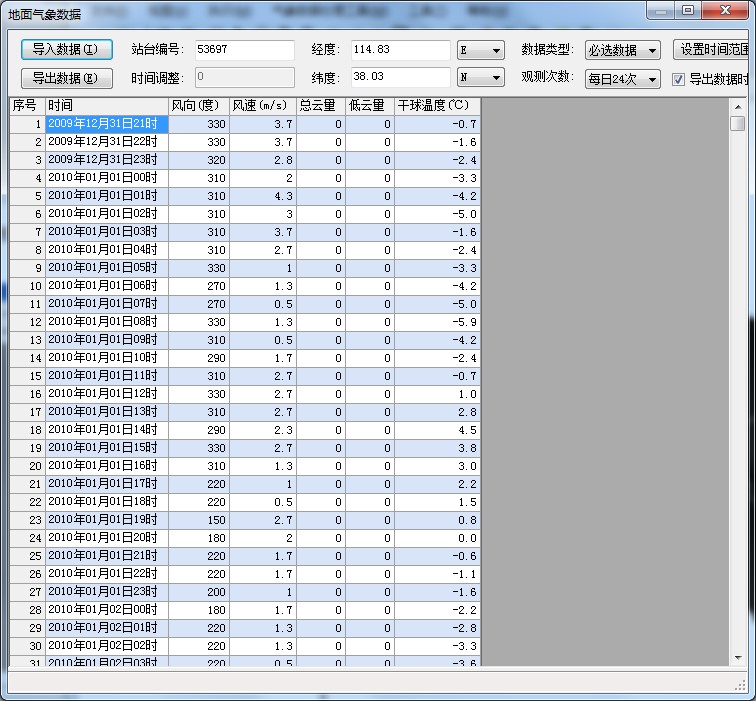The width and height of the screenshot is (756, 701).
Task: Click the 时间 column header
Action: coord(107,106)
